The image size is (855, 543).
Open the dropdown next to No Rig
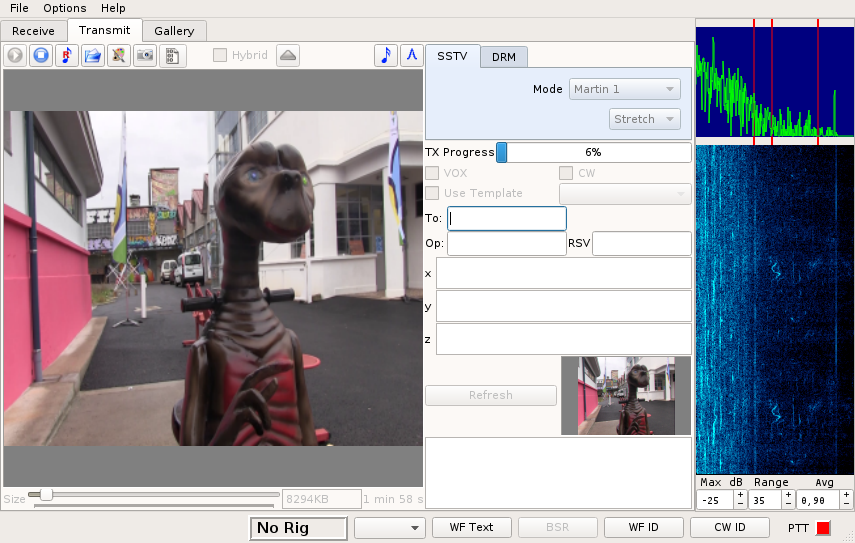point(389,527)
